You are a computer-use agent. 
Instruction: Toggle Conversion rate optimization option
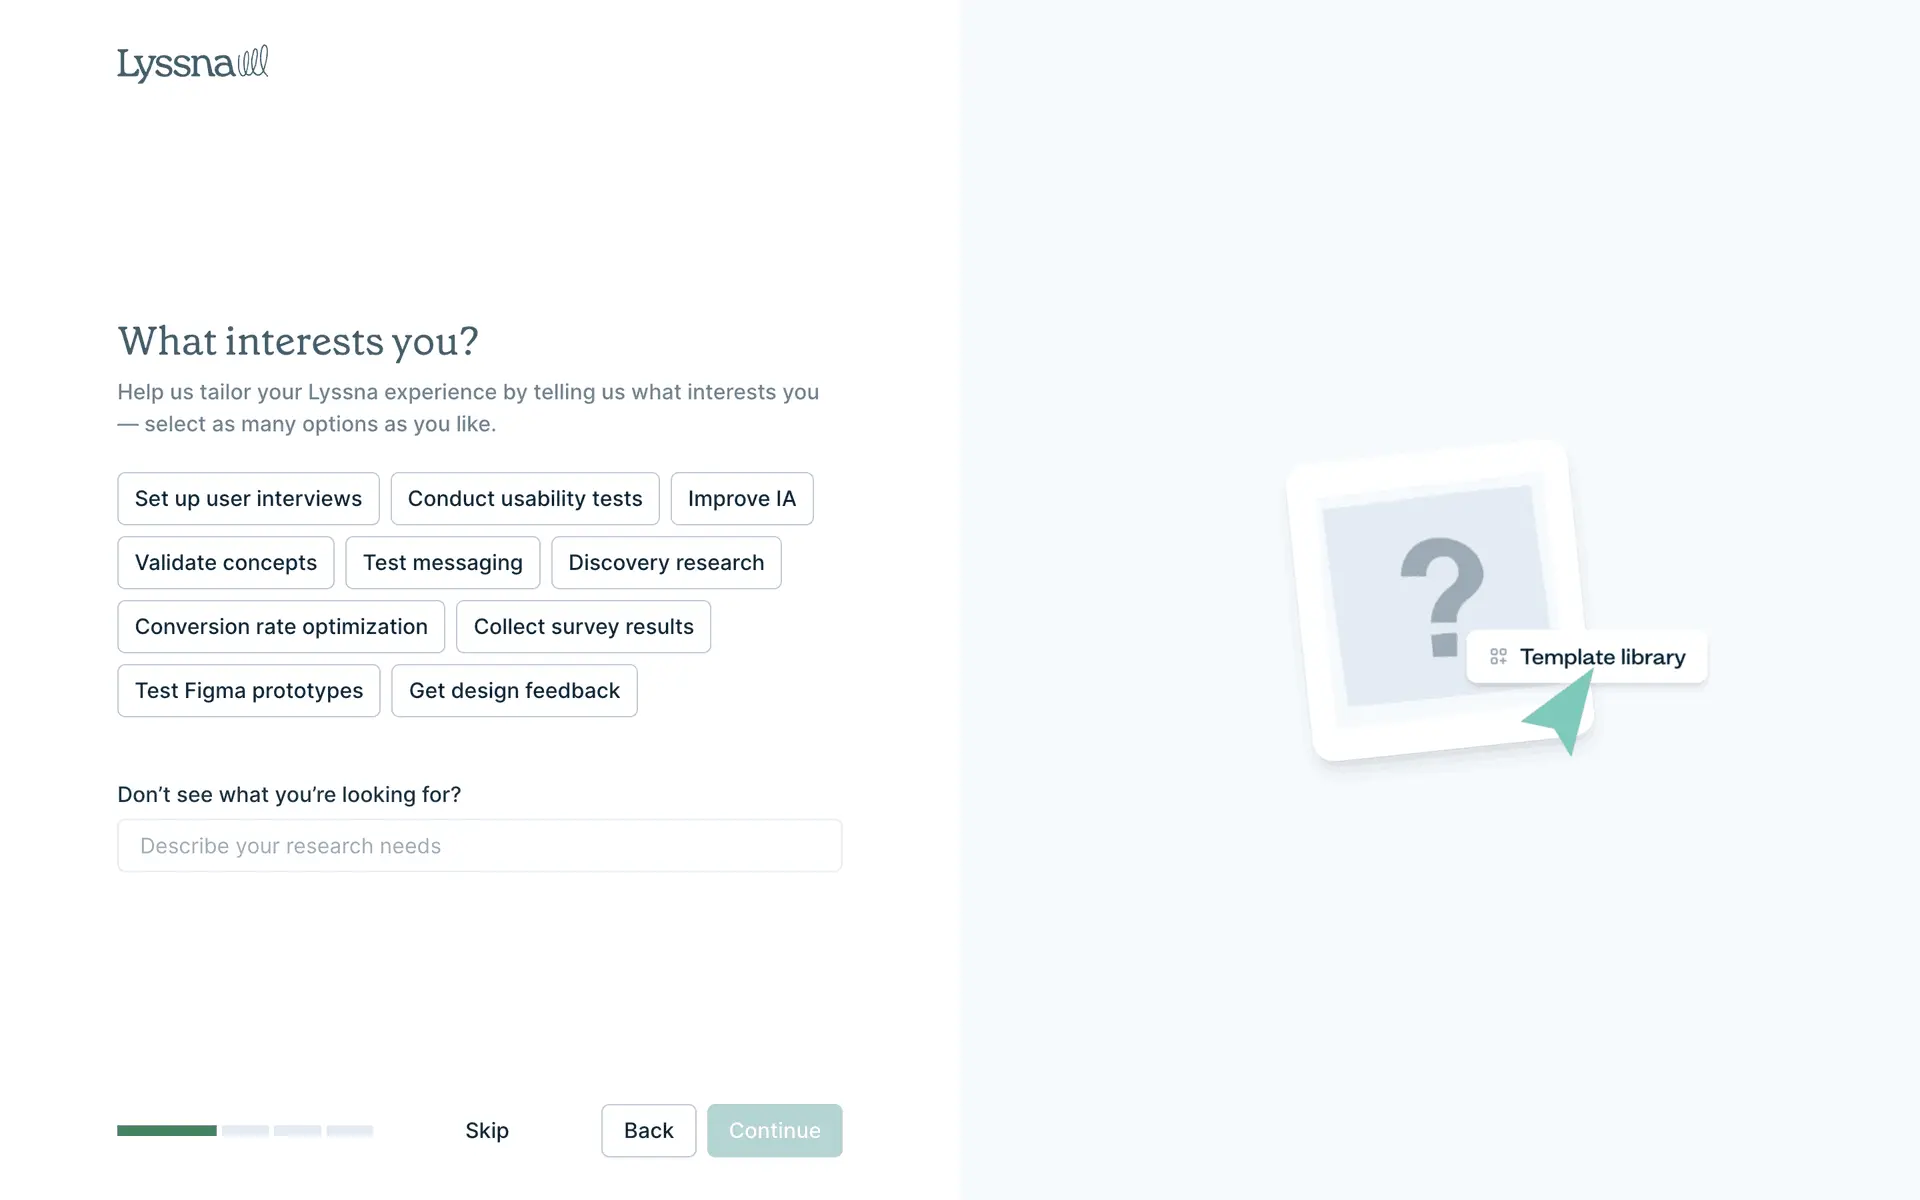point(281,627)
